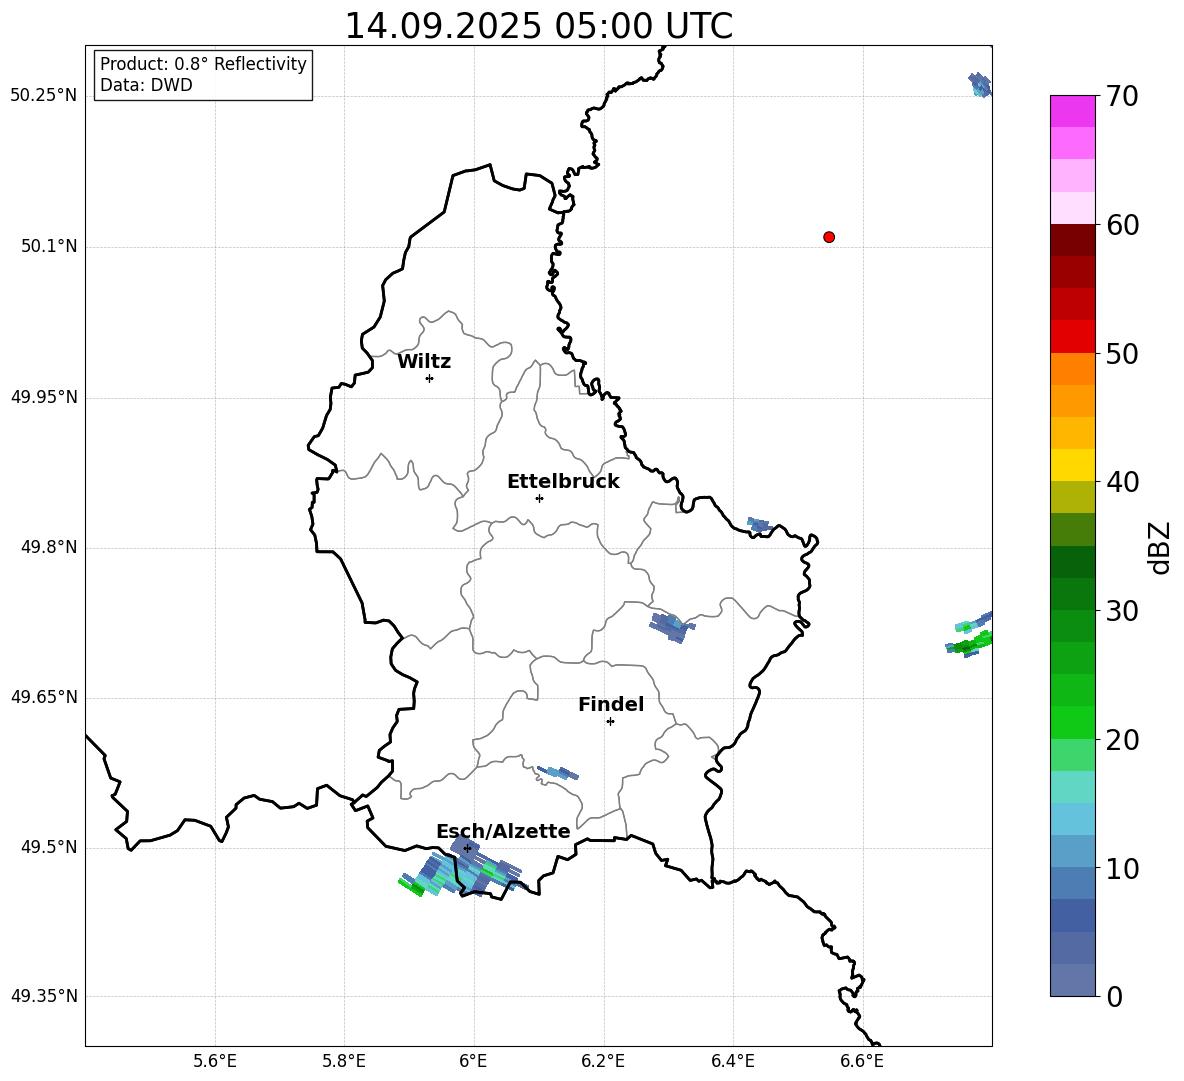
Task: Click the 0 tick label on colorbar
Action: pyautogui.click(x=1114, y=997)
